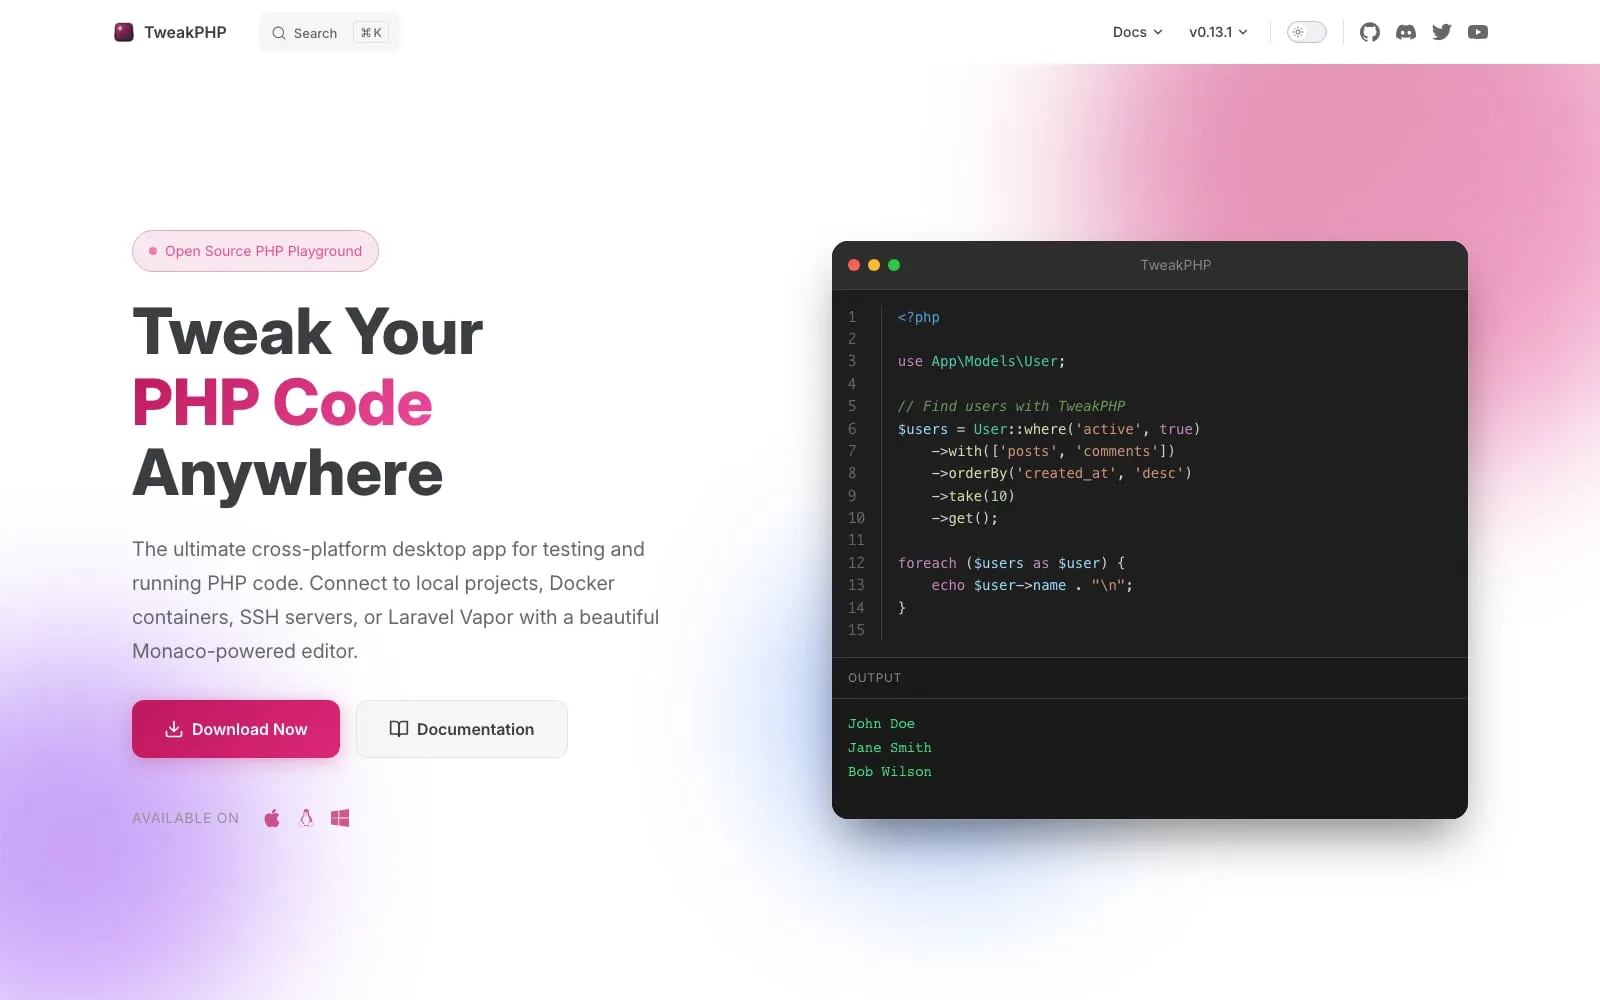1600x1000 pixels.
Task: Click the TweakPHP window title text
Action: click(1176, 265)
